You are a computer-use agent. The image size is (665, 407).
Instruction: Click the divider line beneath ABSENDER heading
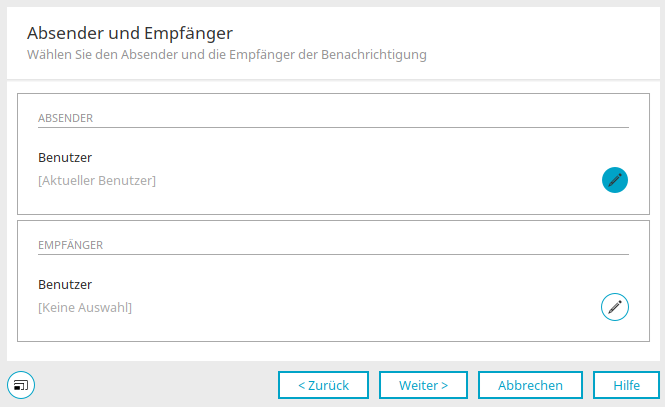333,127
